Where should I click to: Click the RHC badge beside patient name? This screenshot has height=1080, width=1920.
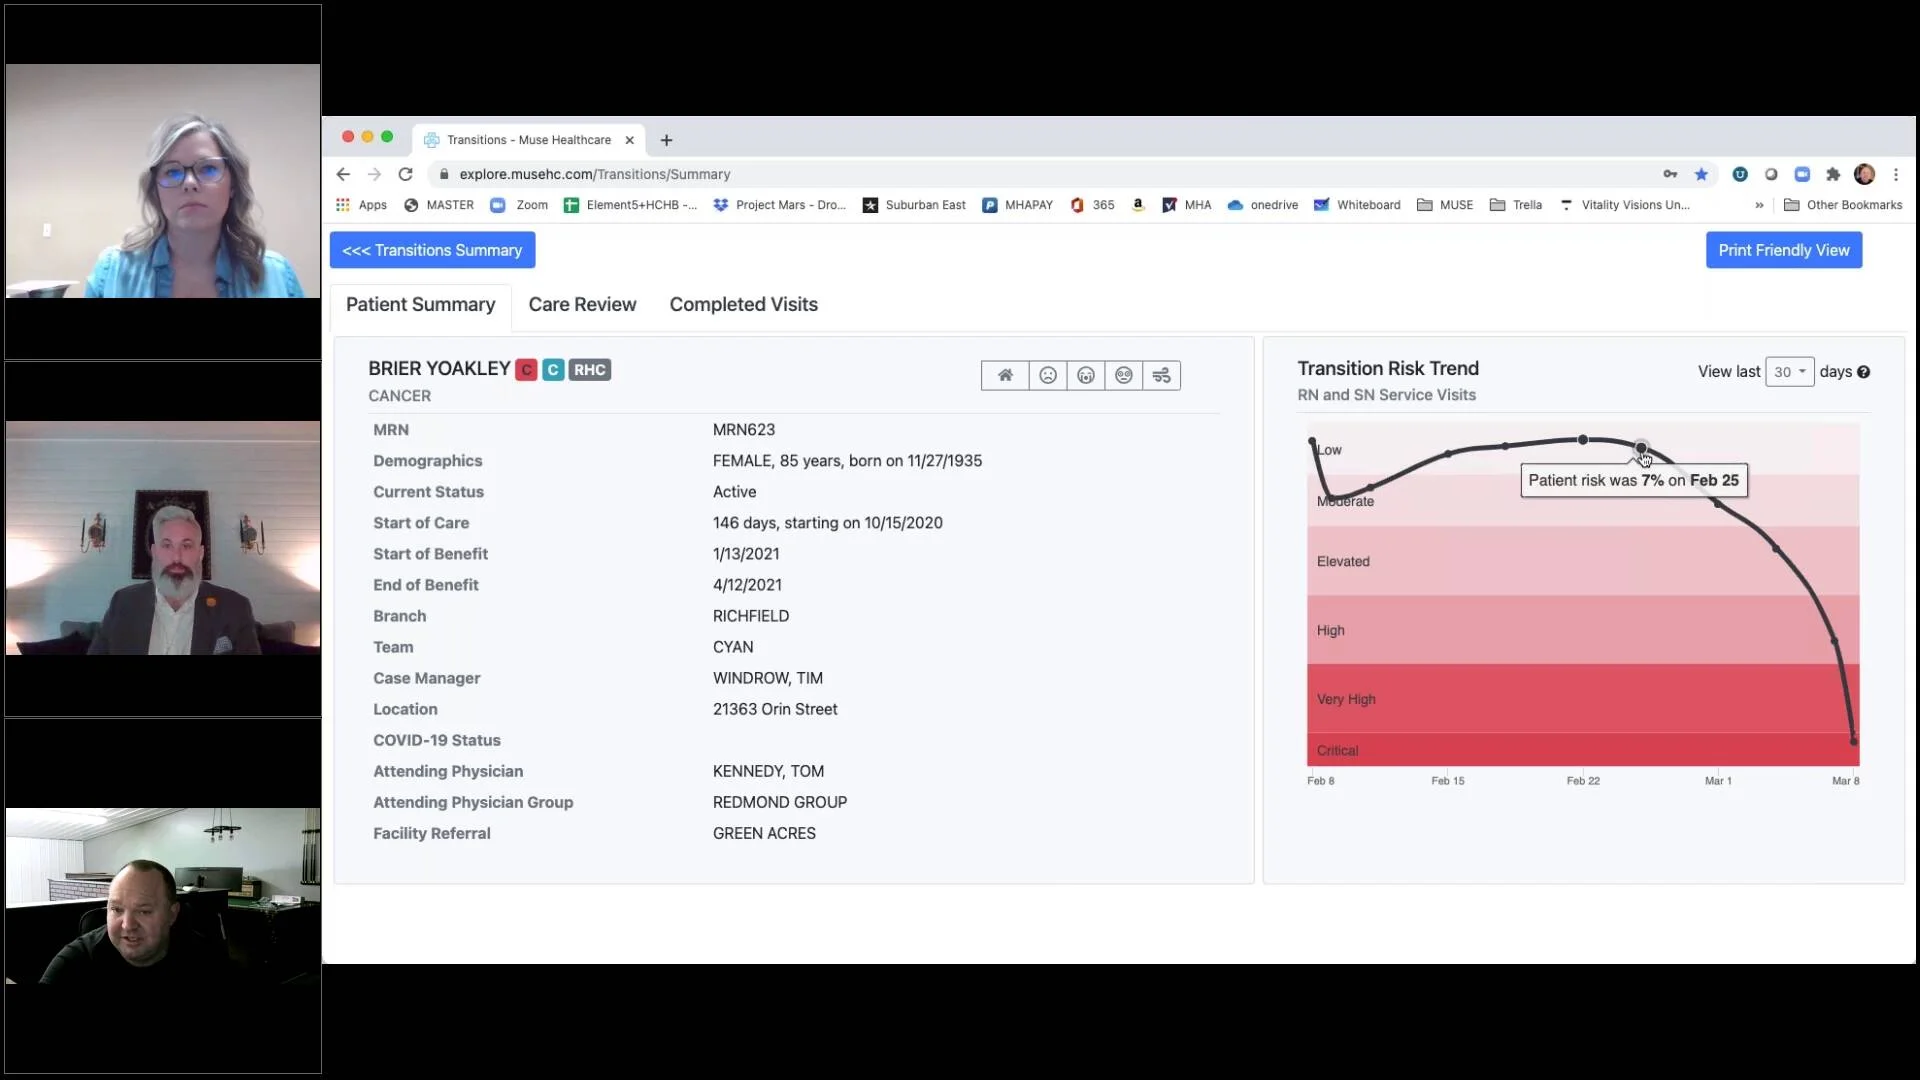589,370
